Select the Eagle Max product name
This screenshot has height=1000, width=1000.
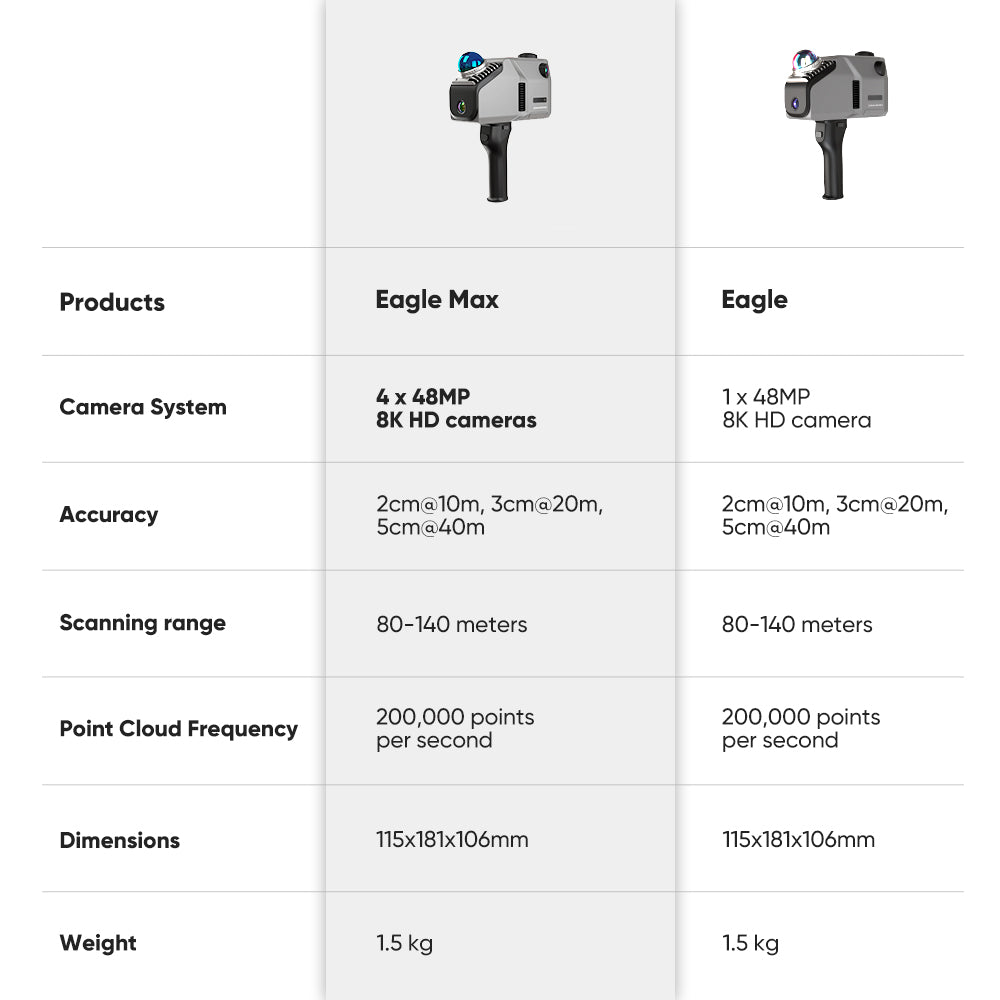coord(437,299)
